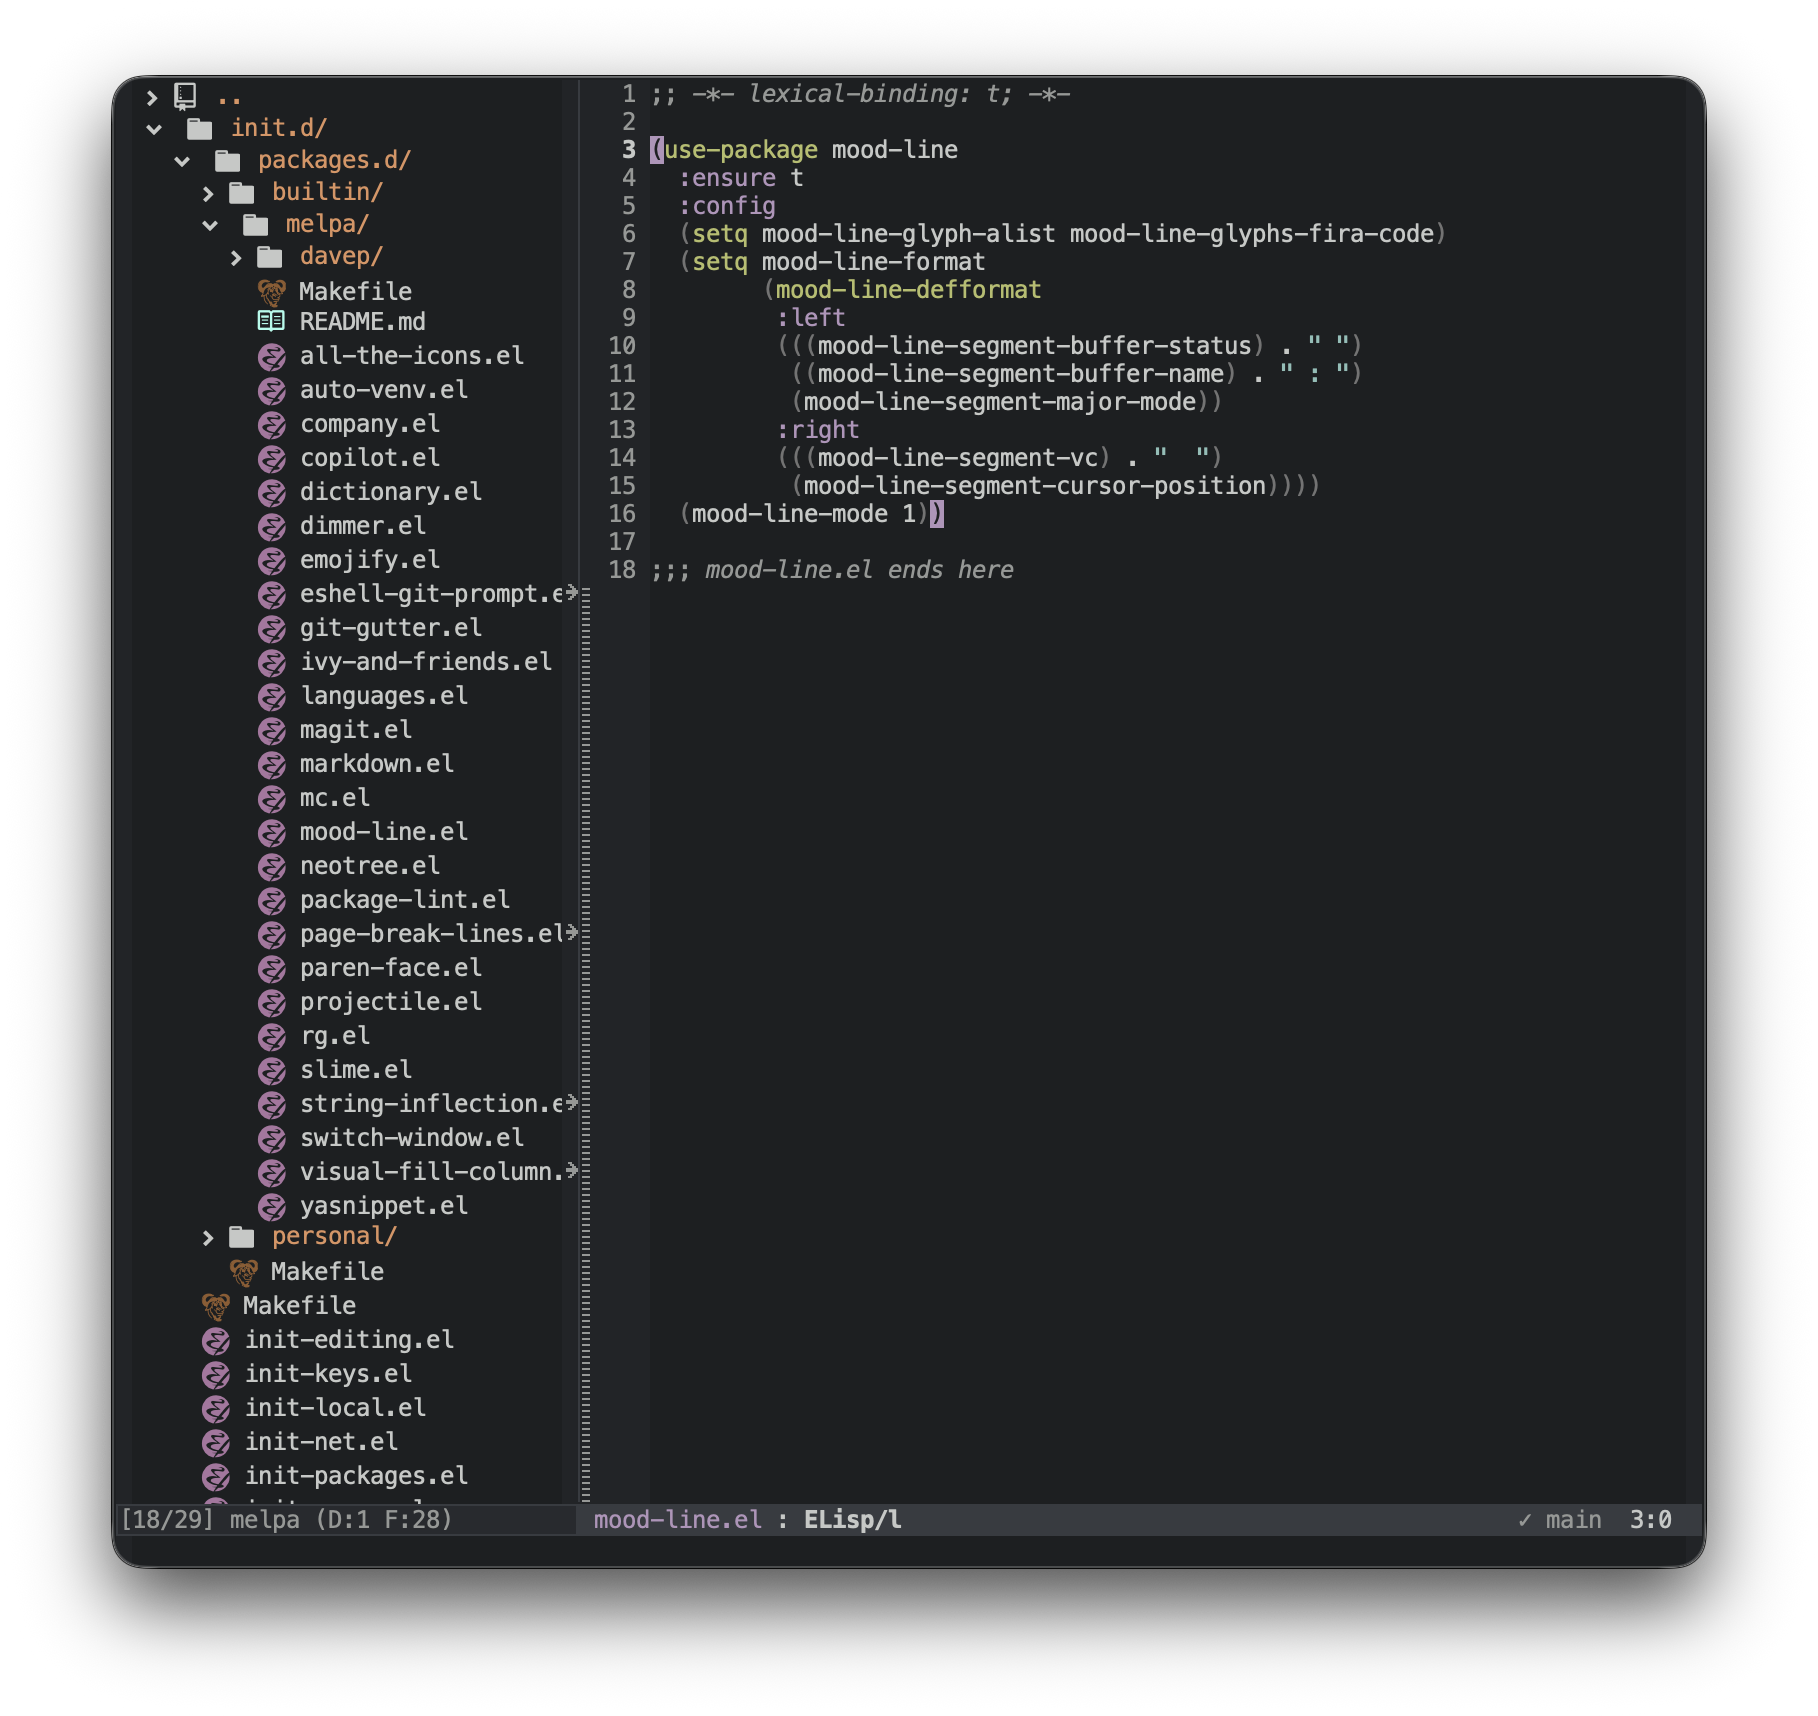This screenshot has height=1716, width=1818.
Task: Click the 3:0 cursor position indicator
Action: 1651,1520
